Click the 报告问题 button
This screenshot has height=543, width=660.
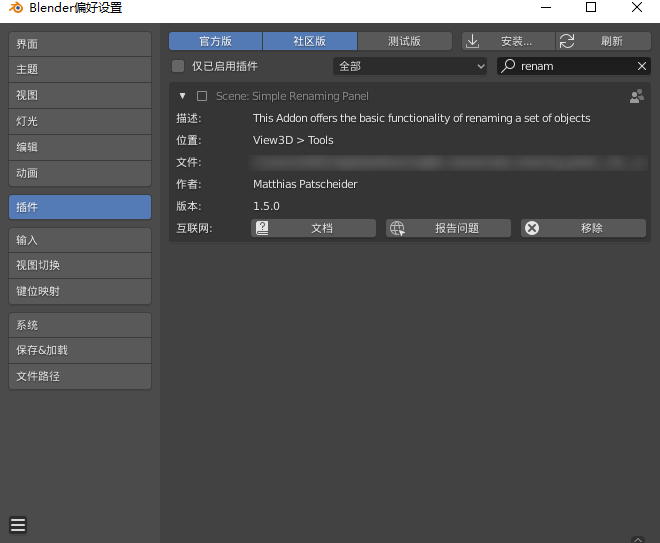coord(448,228)
